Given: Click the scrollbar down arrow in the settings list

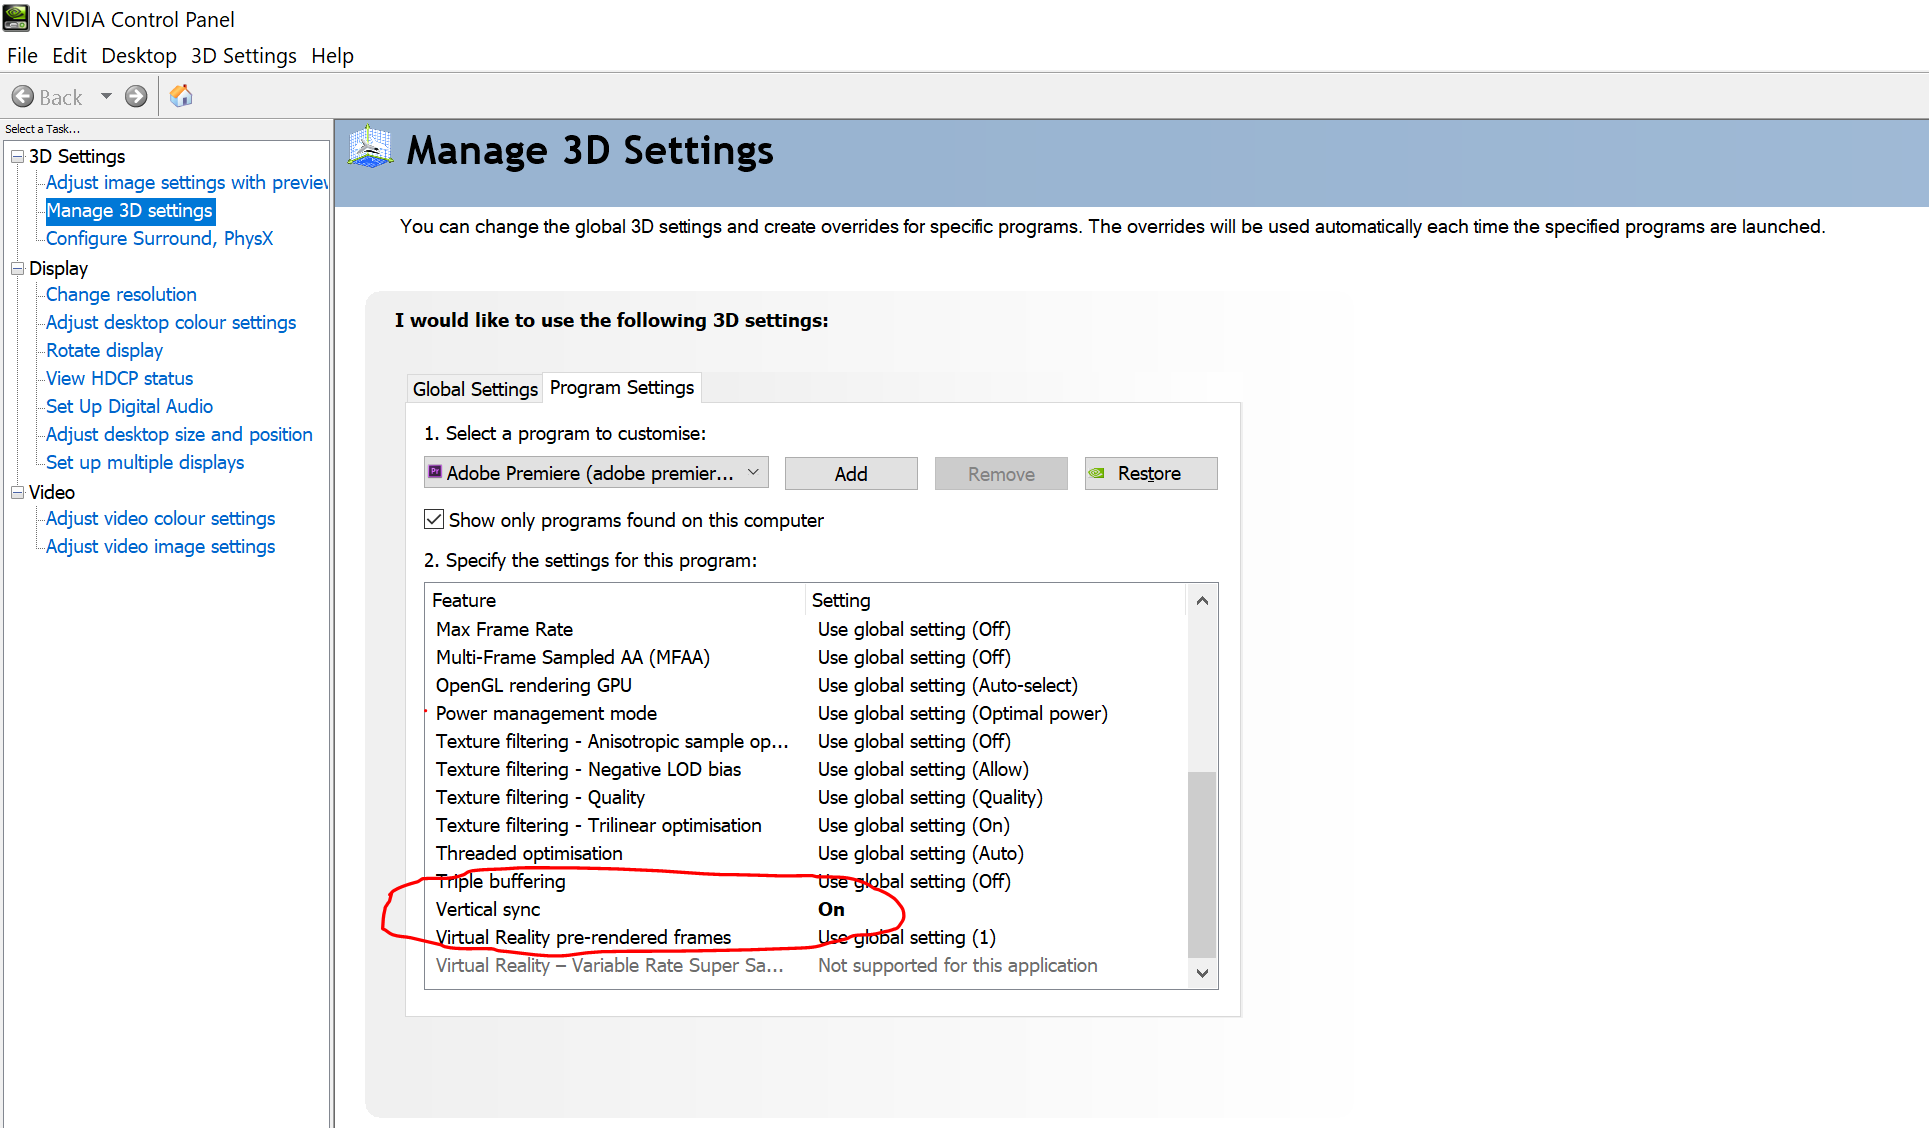Looking at the screenshot, I should [1202, 973].
